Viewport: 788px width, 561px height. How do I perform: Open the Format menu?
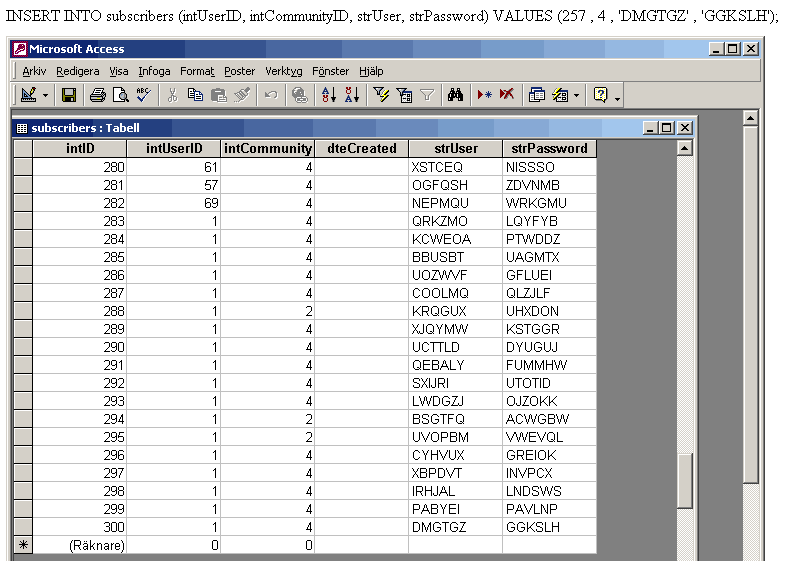pyautogui.click(x=197, y=71)
